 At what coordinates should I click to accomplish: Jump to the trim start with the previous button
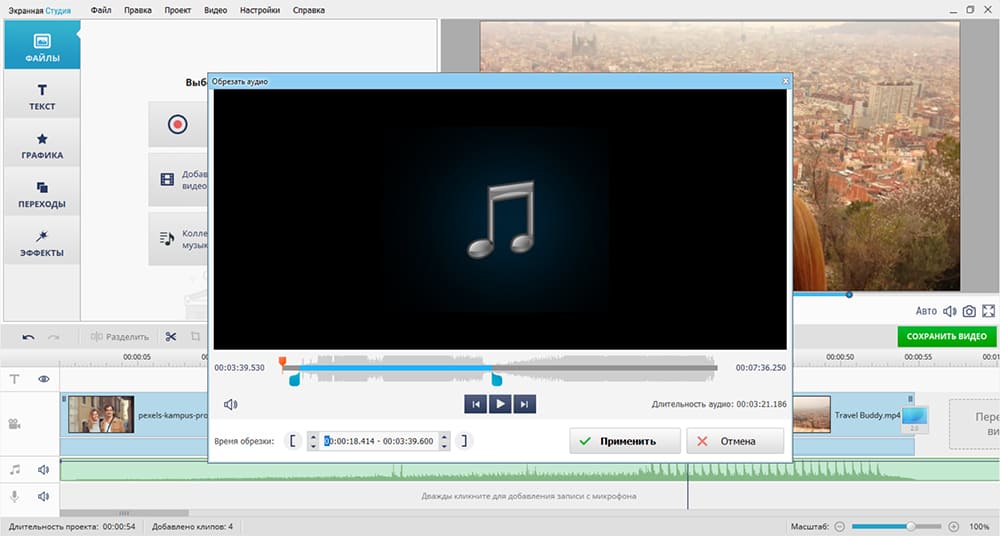(x=476, y=404)
